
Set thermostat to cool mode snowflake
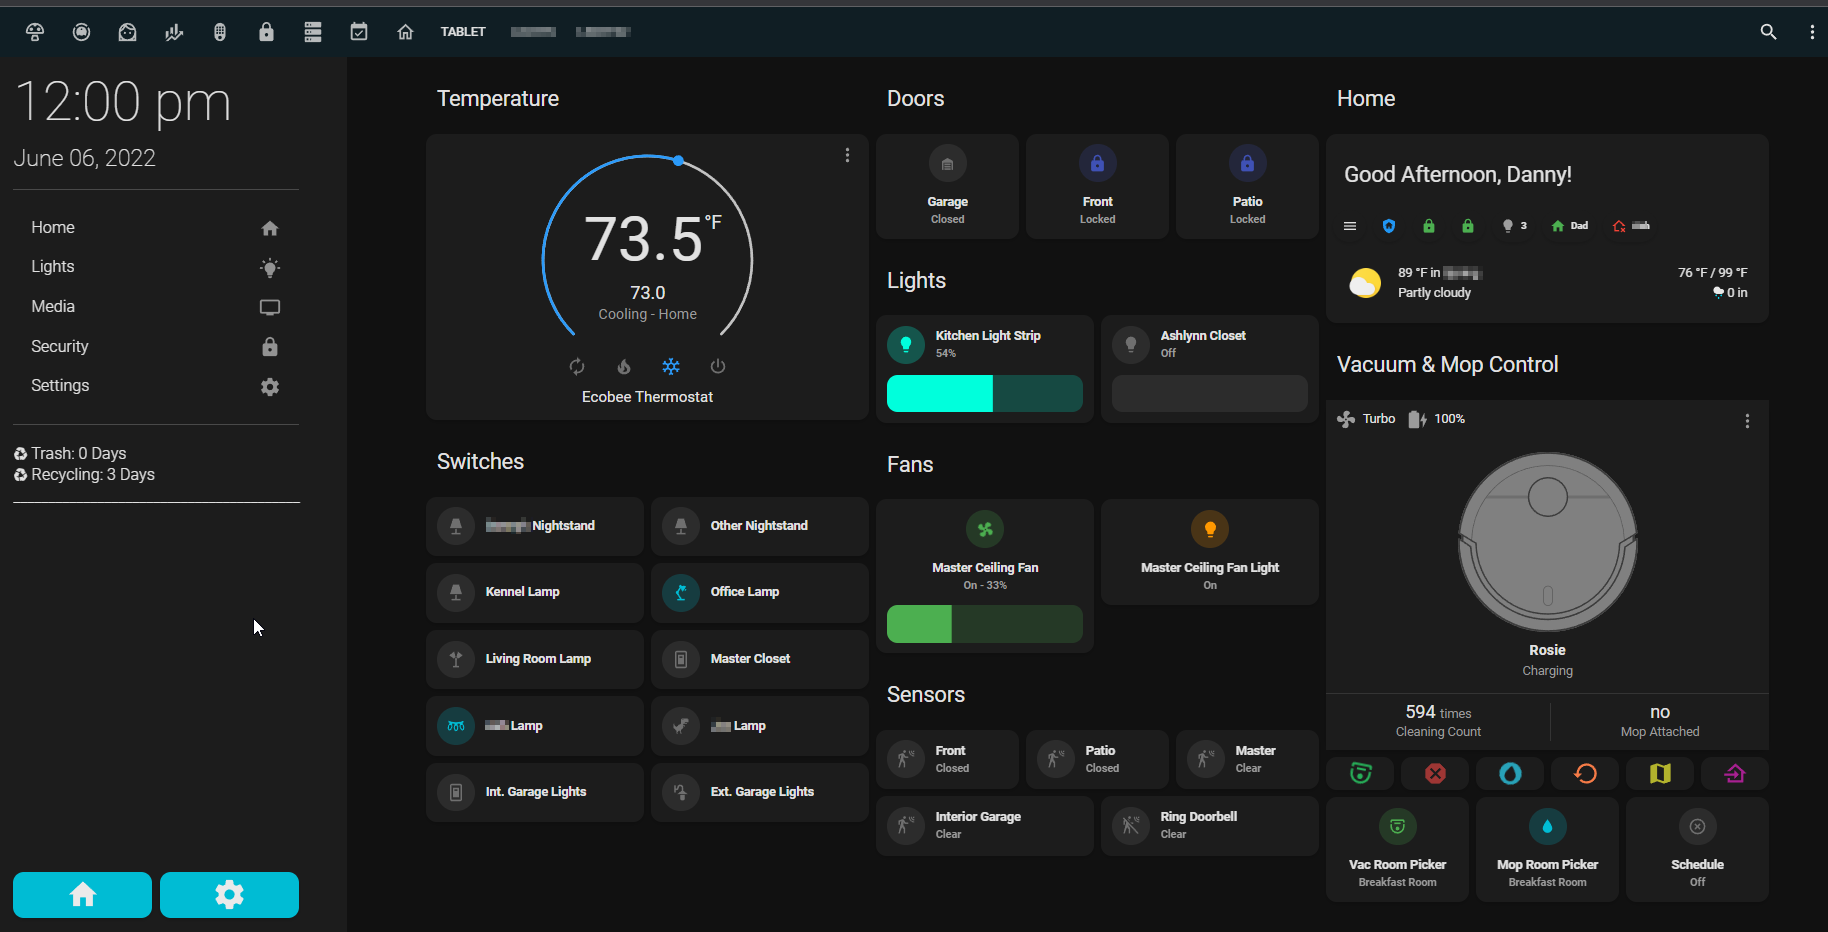[x=671, y=366]
